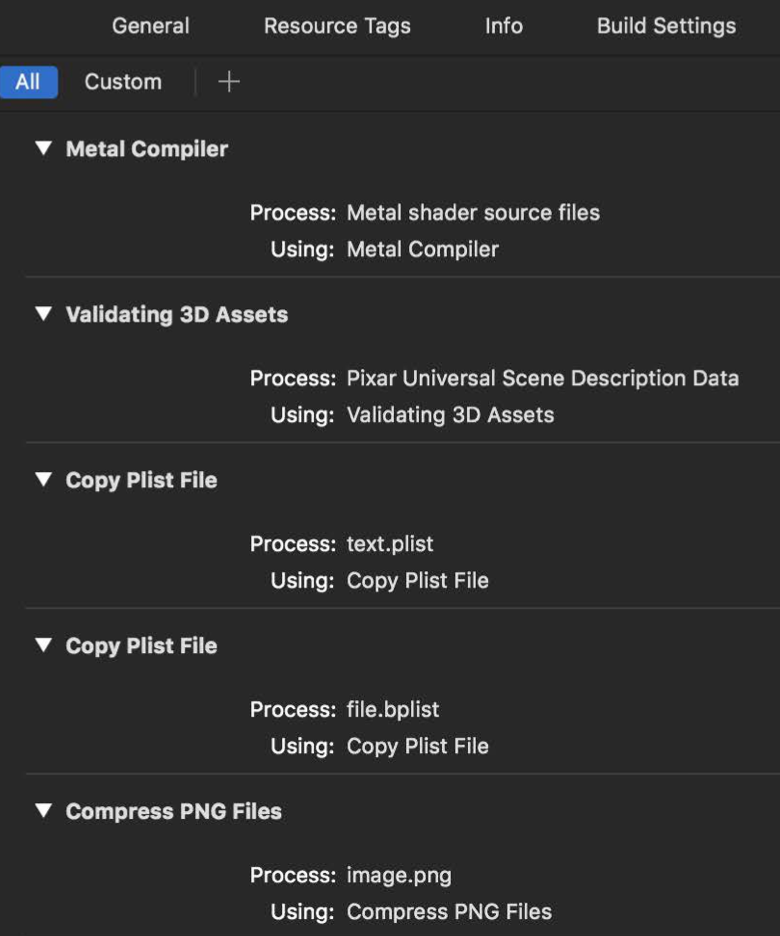
Task: Select the All filter for build rules
Action: coord(29,81)
